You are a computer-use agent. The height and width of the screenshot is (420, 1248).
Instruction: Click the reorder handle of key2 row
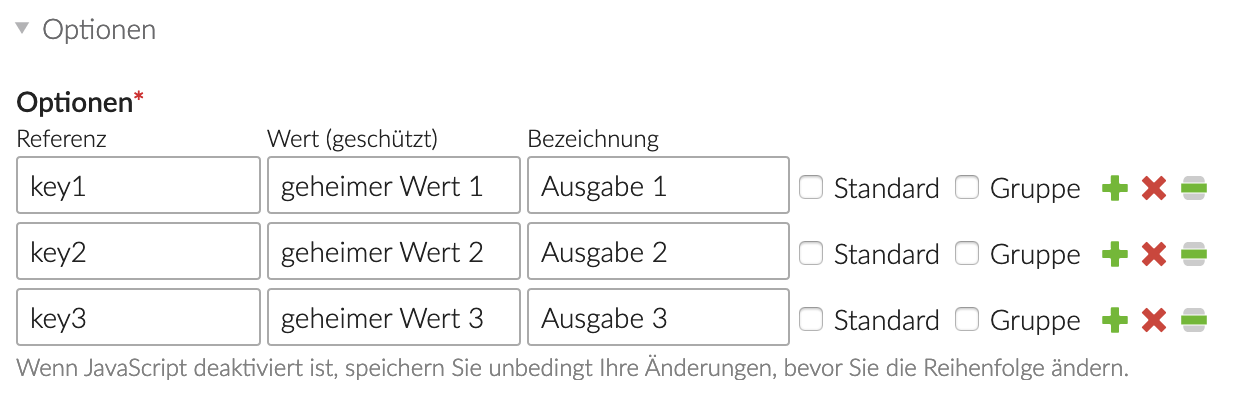point(1194,254)
